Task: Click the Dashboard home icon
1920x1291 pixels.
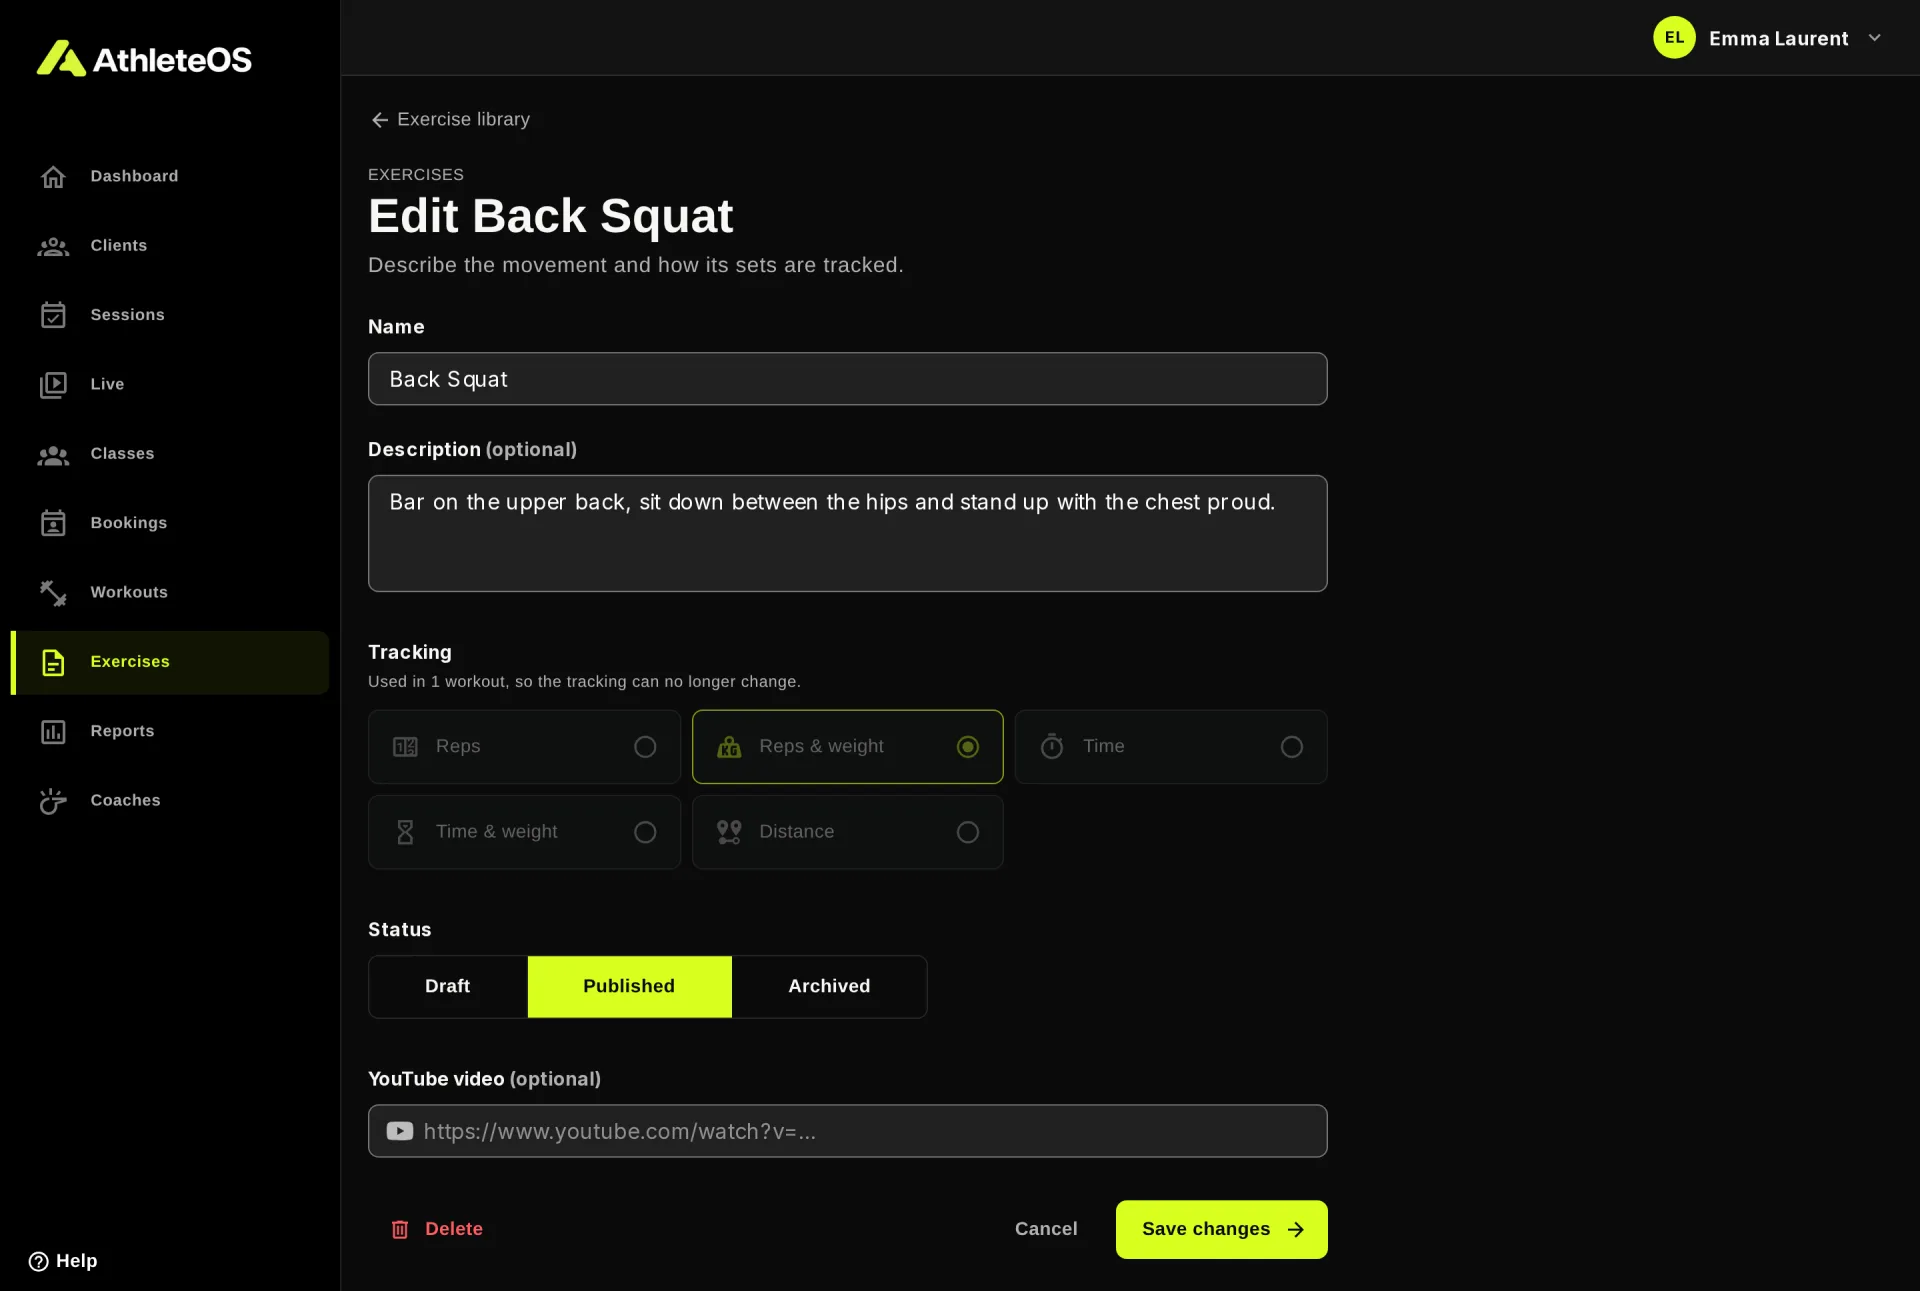Action: coord(53,177)
